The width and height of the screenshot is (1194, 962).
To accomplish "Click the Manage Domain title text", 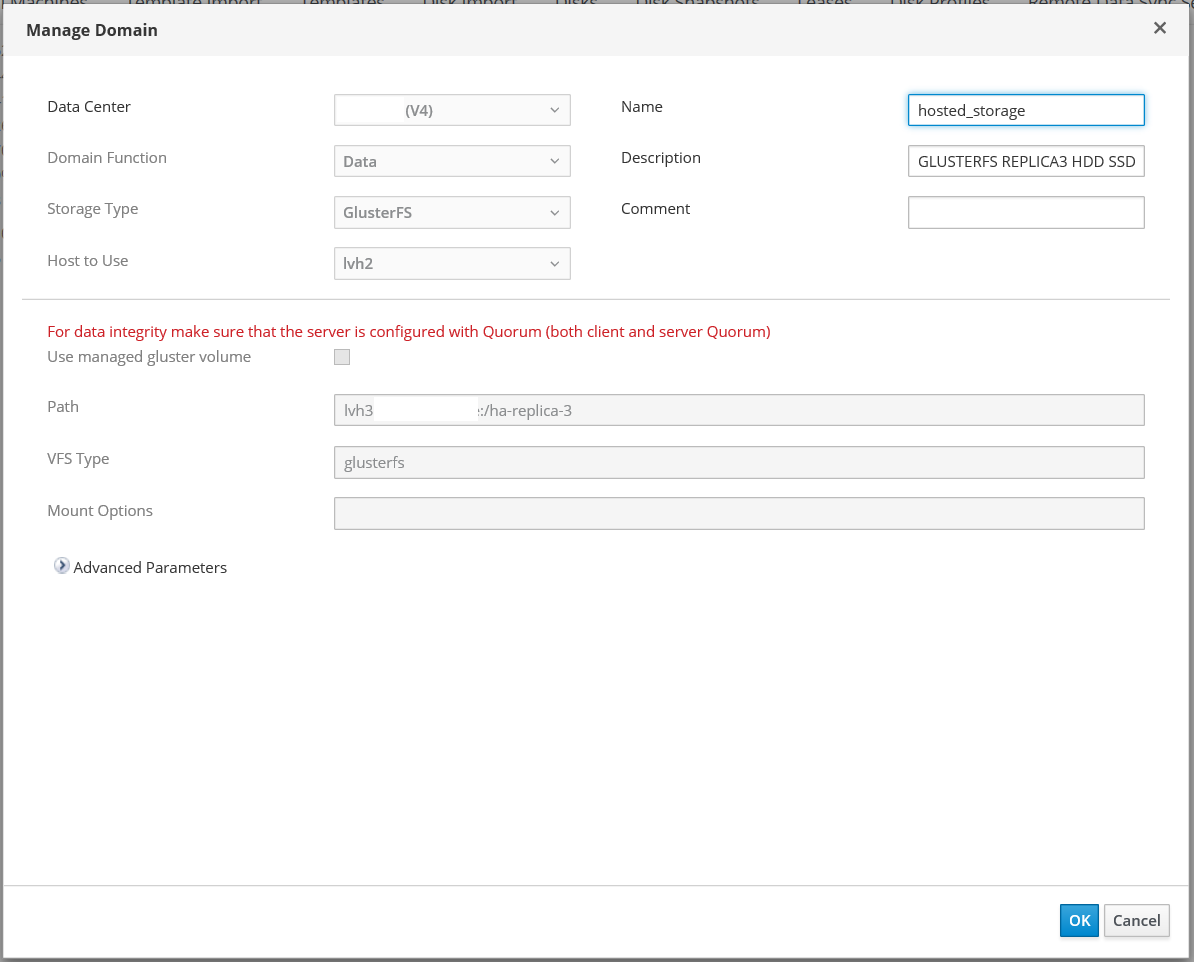I will [92, 30].
